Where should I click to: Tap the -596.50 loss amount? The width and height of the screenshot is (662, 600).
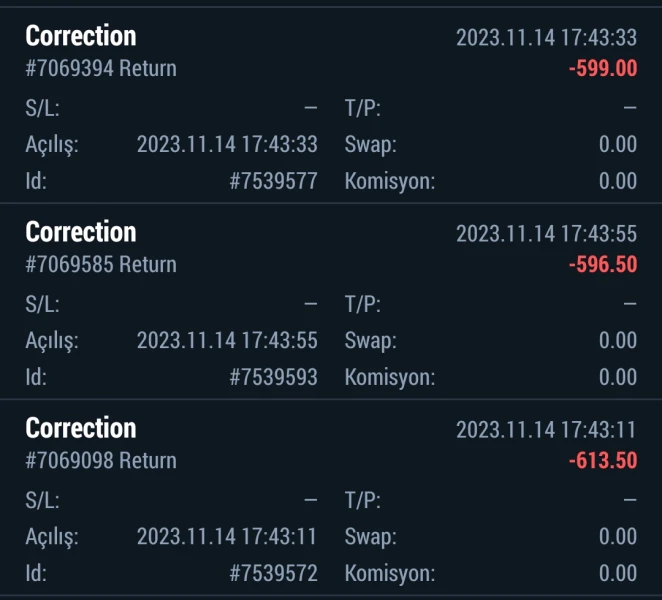(603, 265)
